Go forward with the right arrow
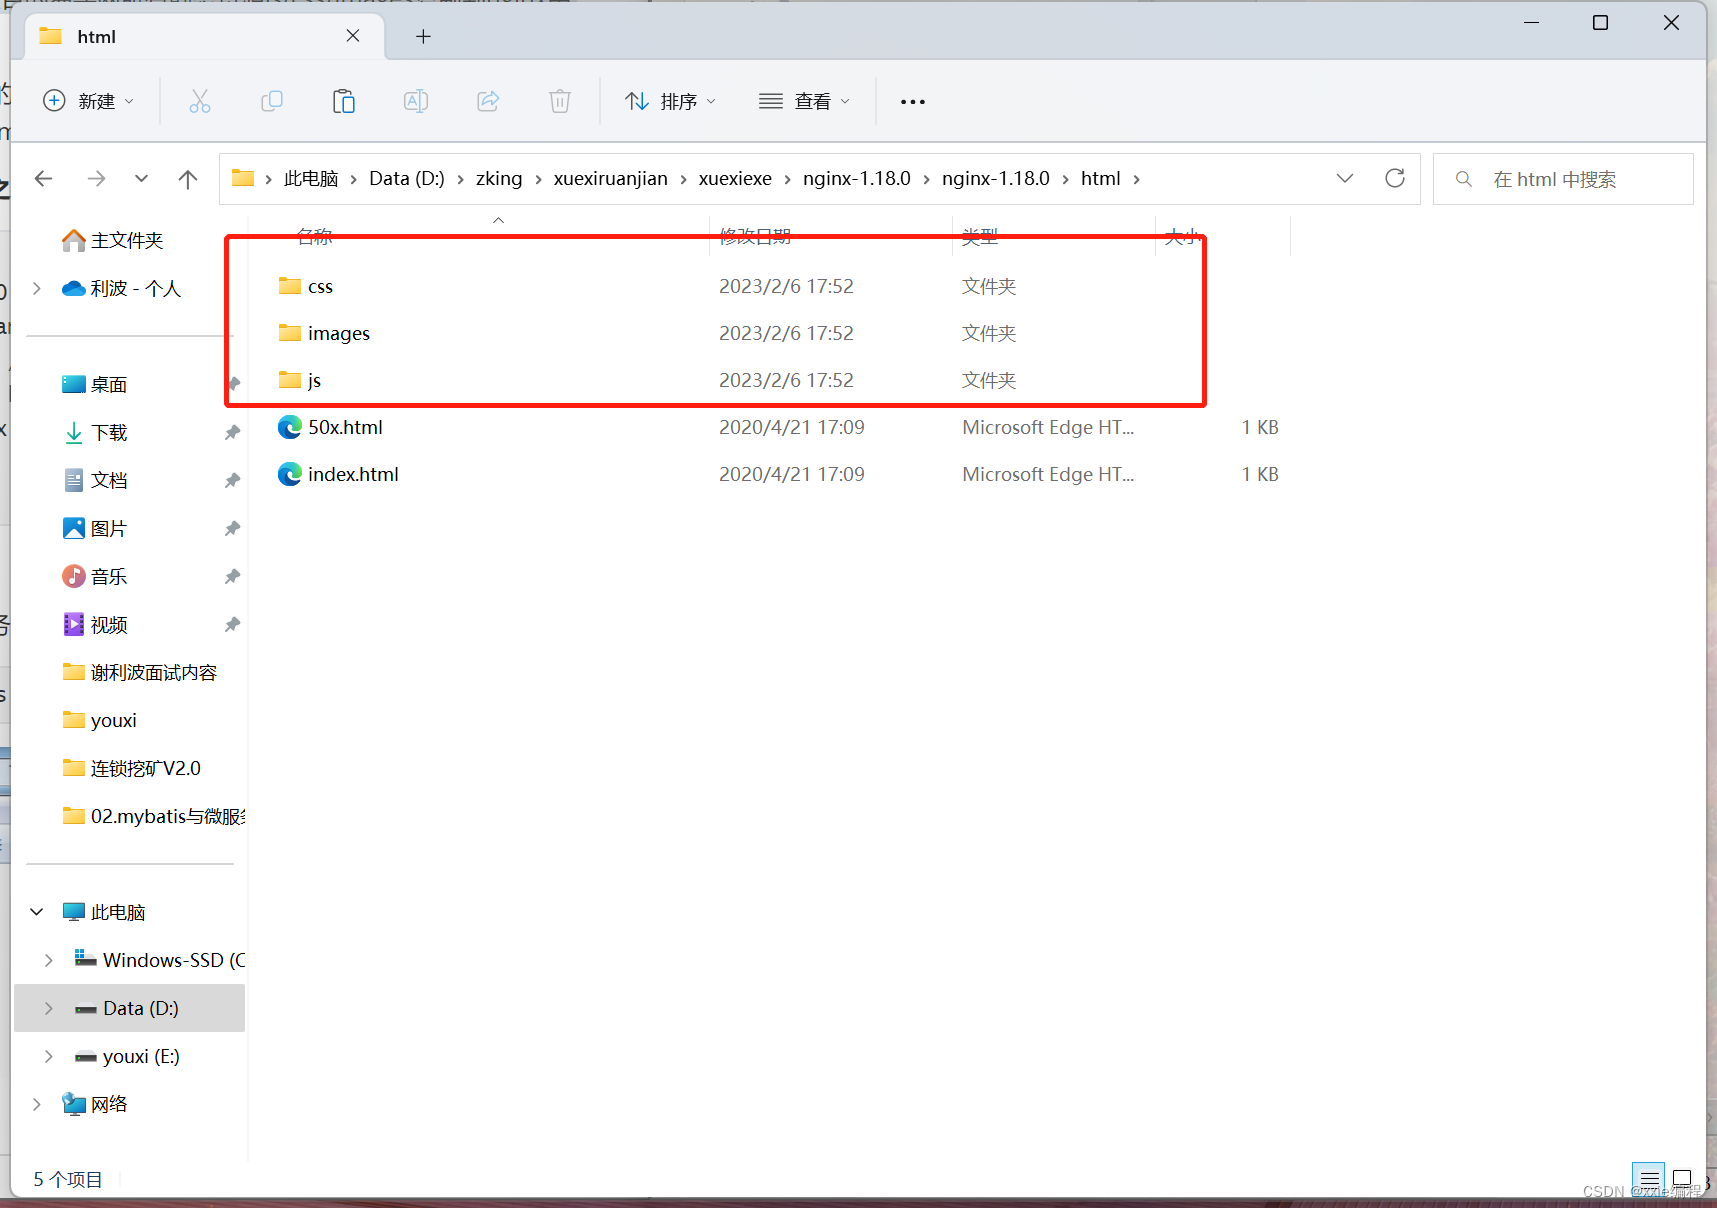 pos(96,179)
